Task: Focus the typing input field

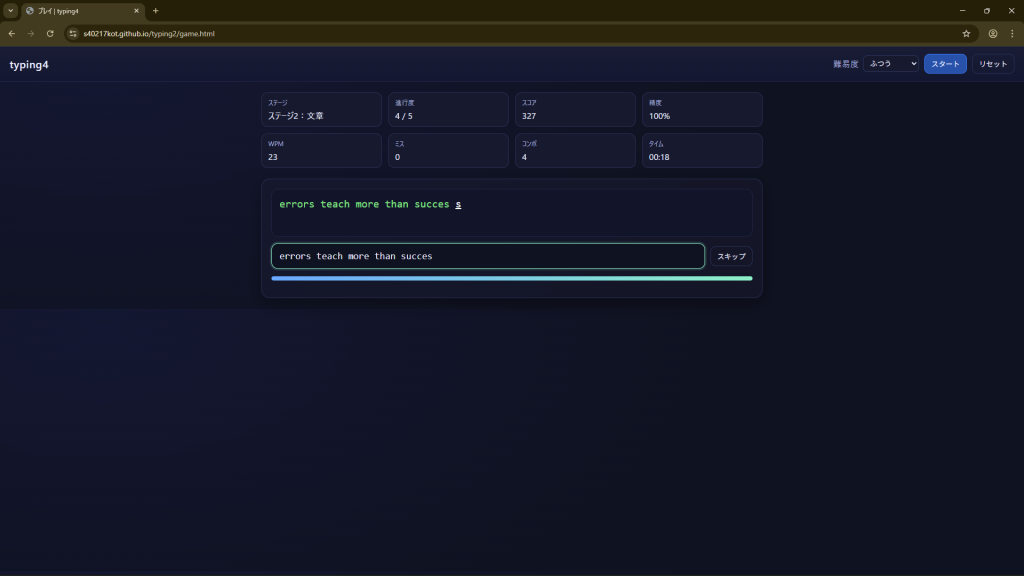Action: tap(487, 257)
